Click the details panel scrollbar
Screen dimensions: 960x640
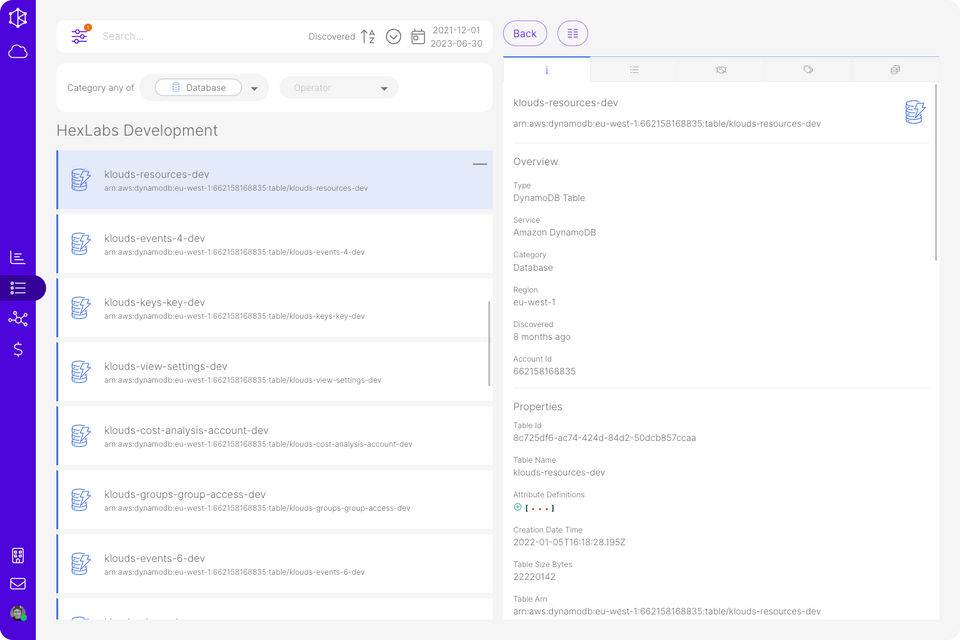click(x=936, y=173)
